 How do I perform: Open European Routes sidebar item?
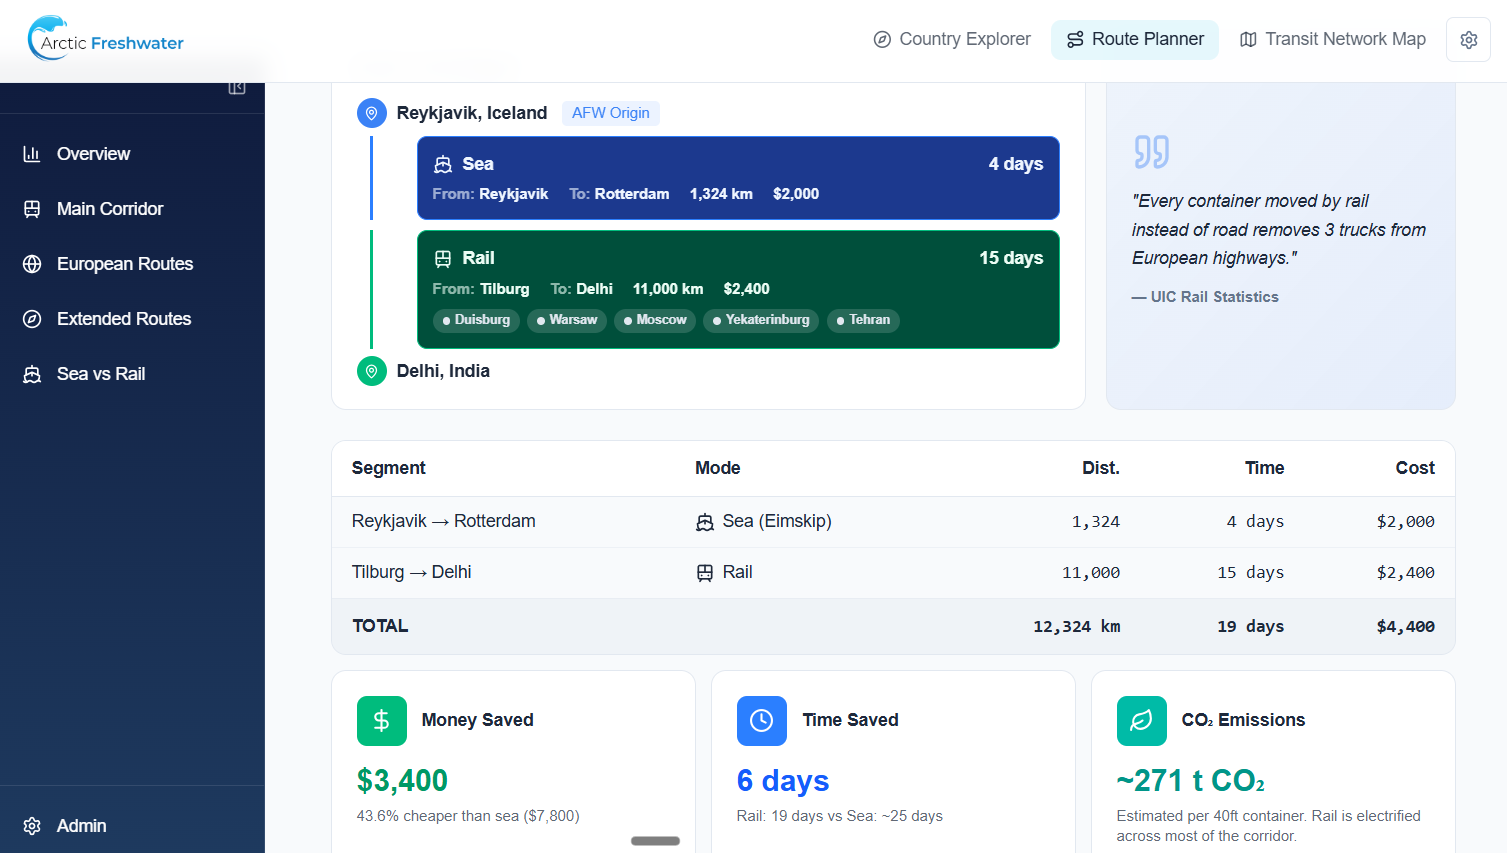click(124, 264)
